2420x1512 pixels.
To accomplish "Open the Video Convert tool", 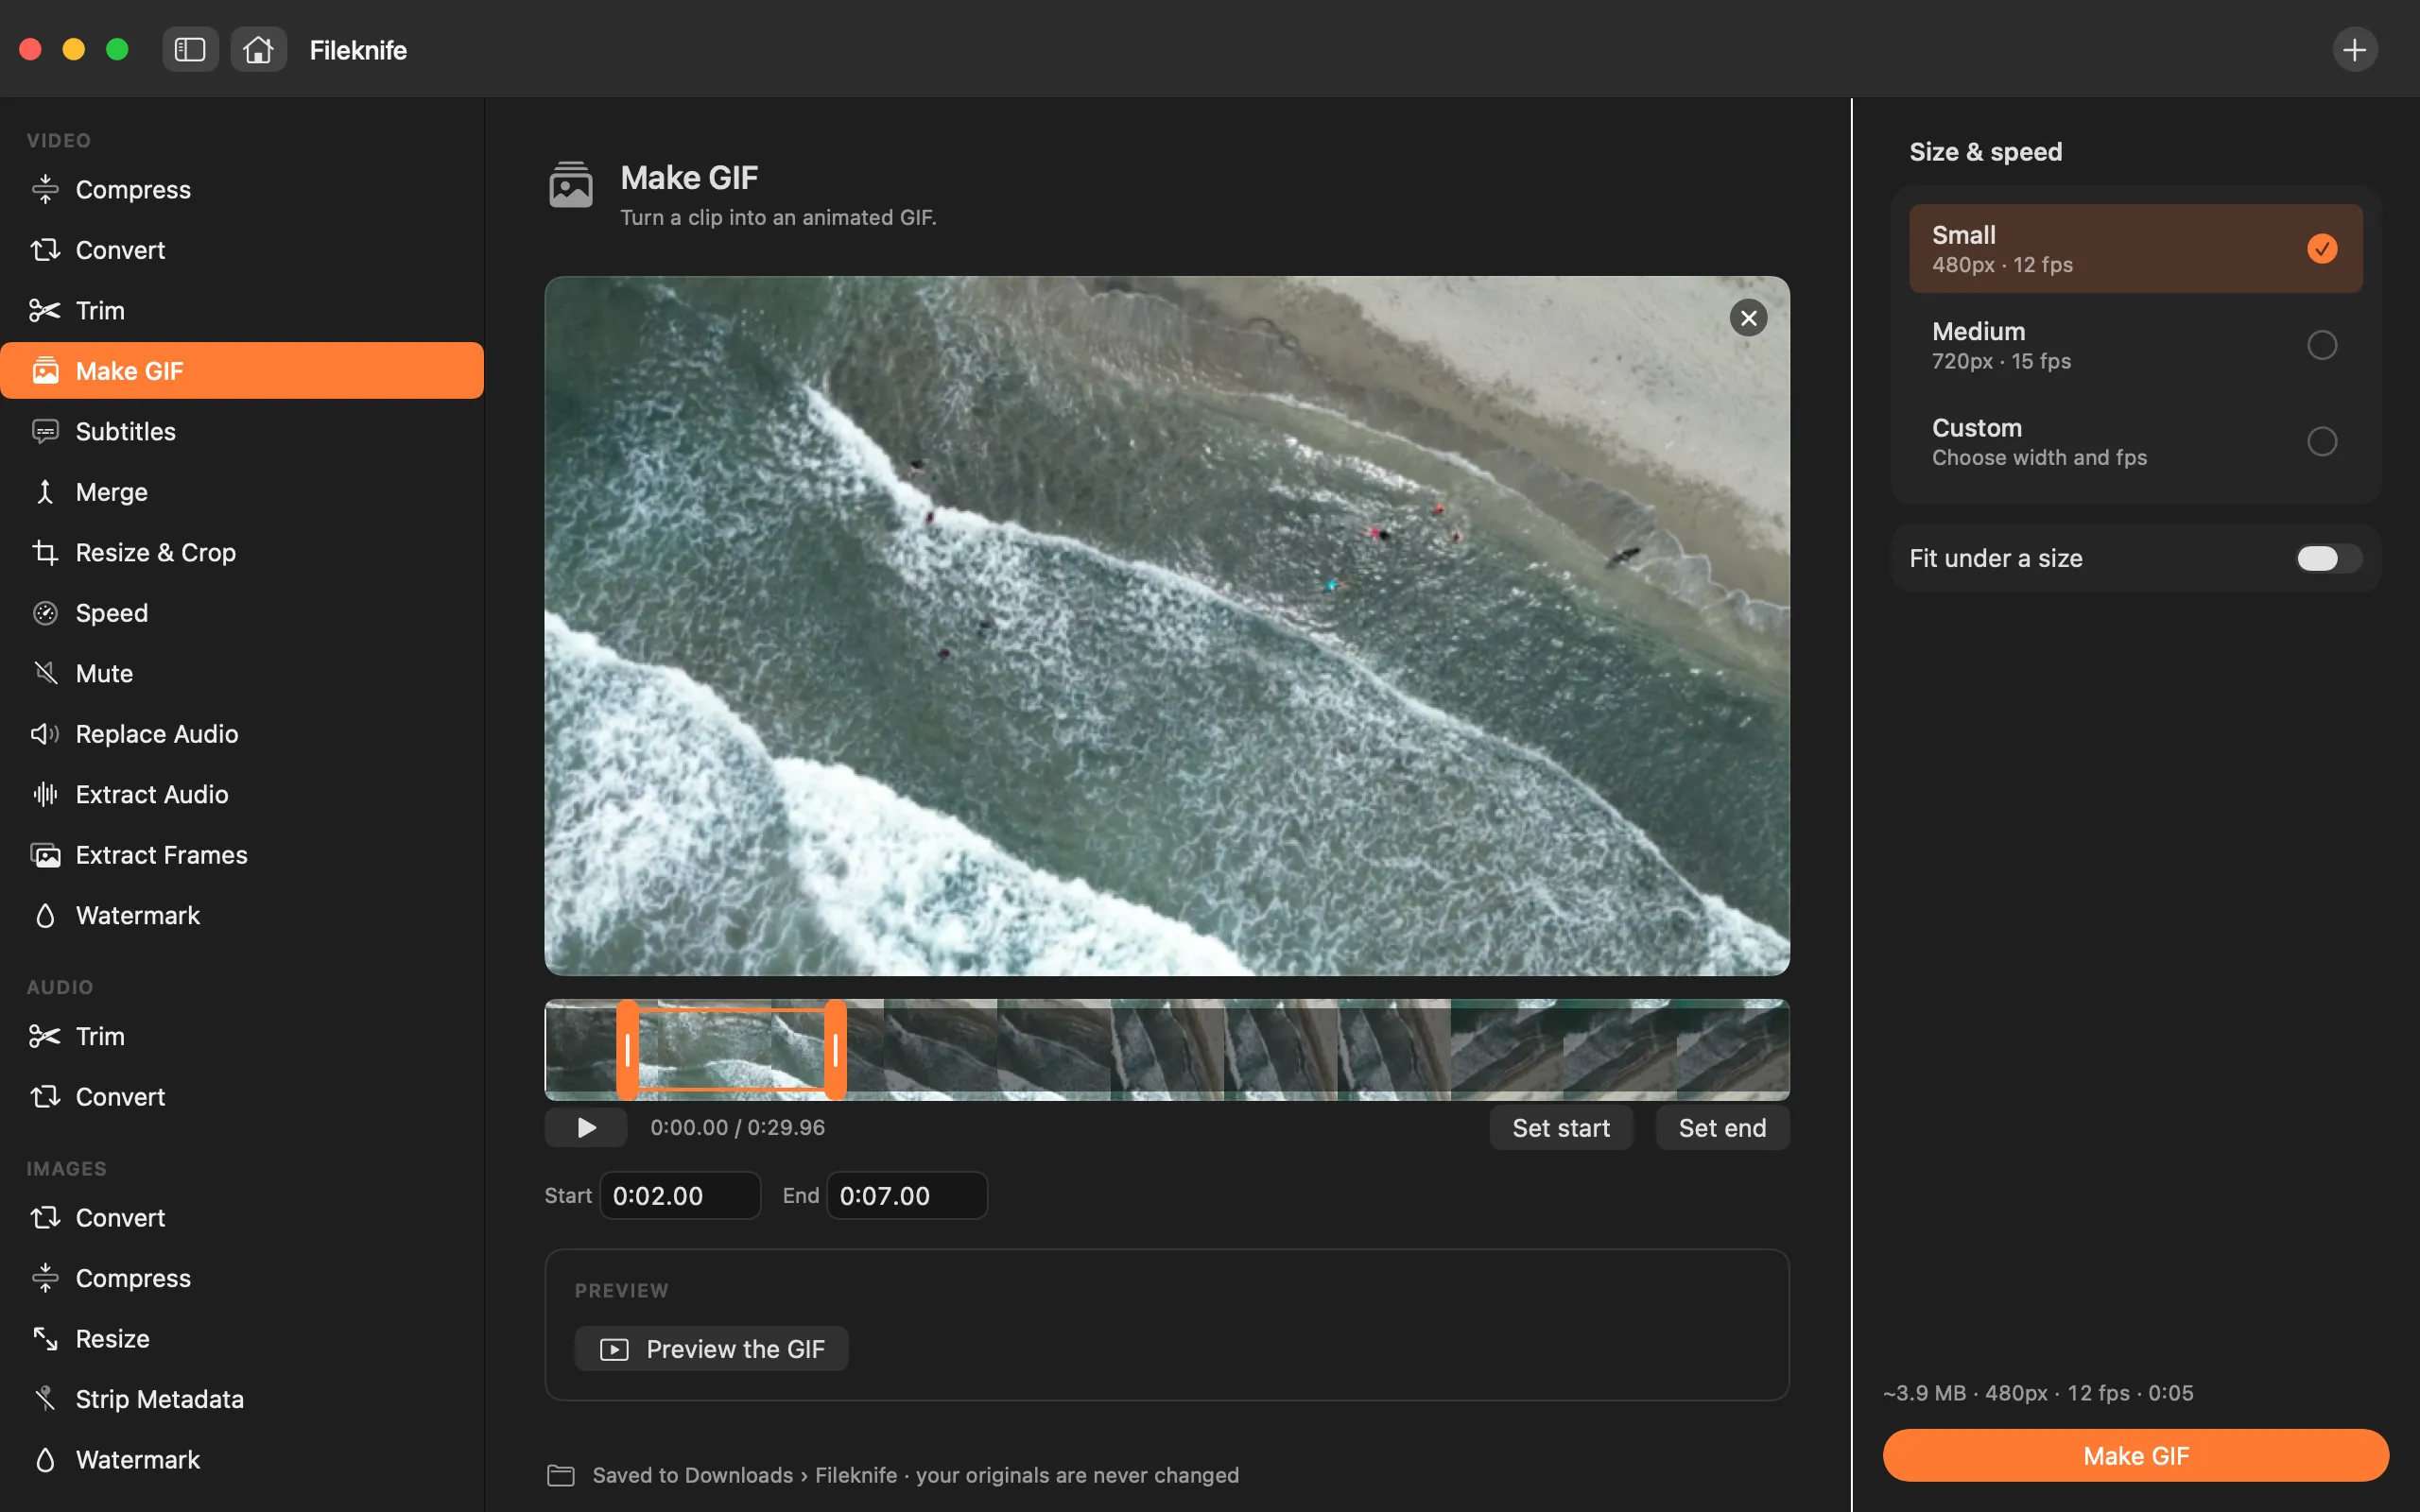I will (x=242, y=250).
